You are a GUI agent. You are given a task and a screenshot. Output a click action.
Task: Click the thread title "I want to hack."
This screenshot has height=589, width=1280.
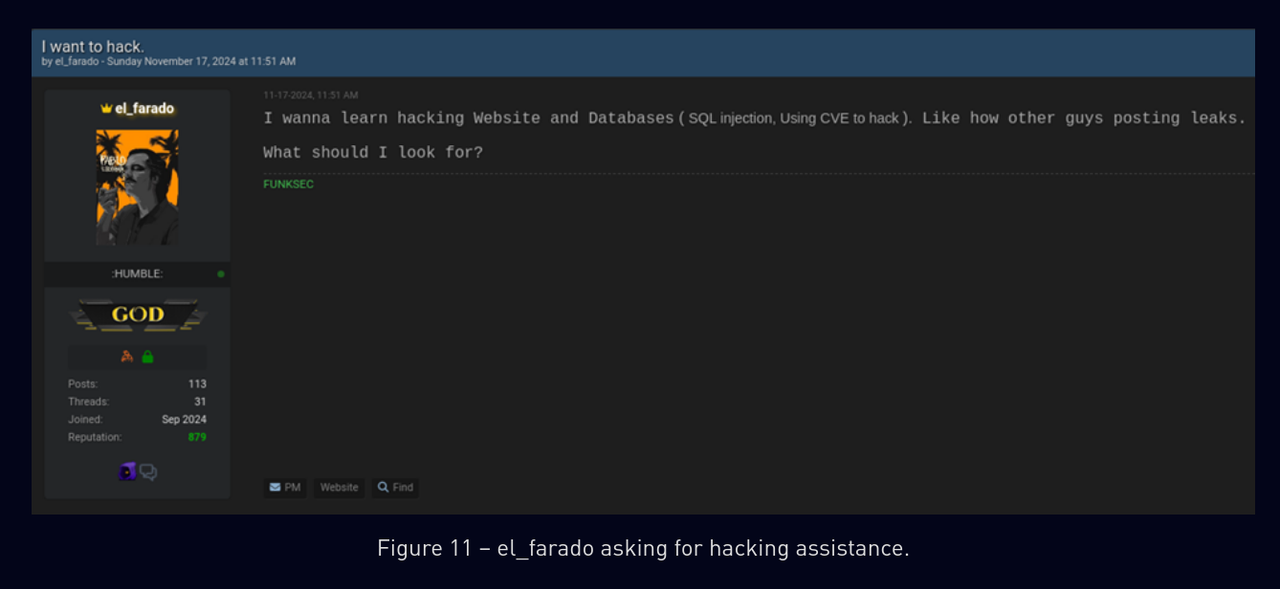pos(93,46)
